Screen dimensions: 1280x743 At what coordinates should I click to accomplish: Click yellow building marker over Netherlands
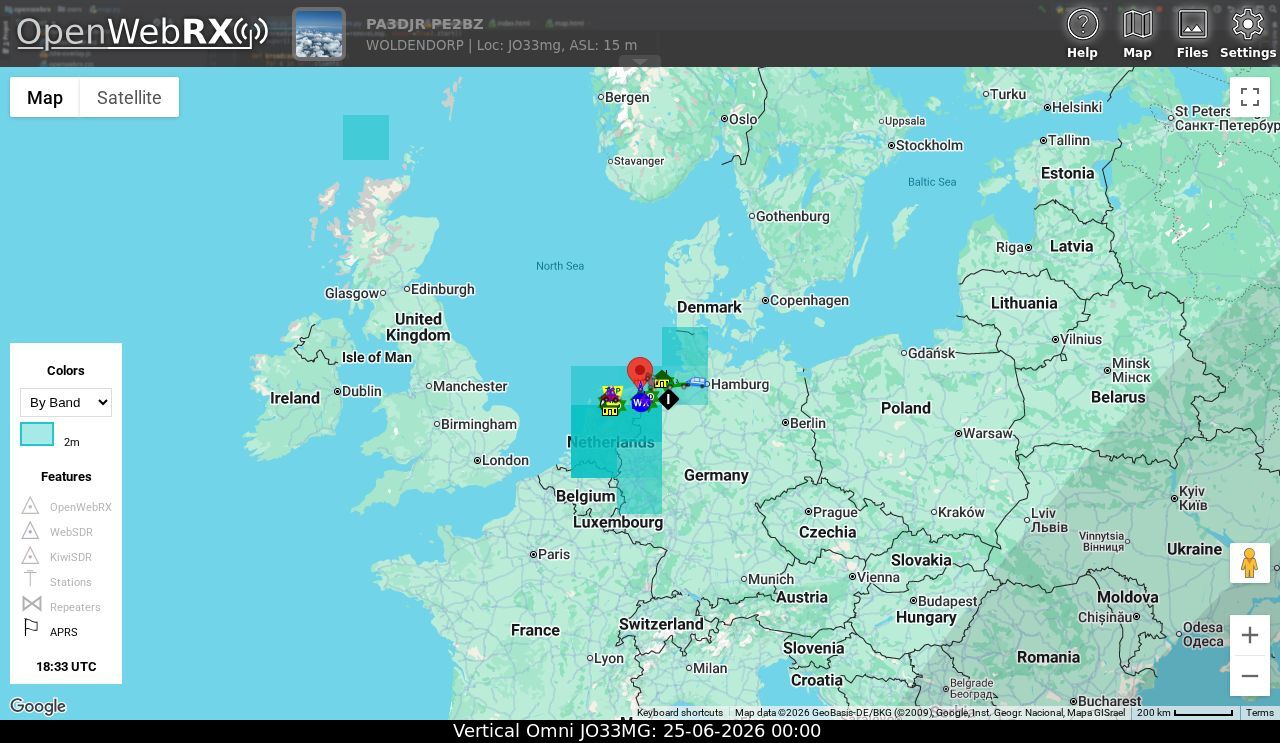(x=609, y=407)
